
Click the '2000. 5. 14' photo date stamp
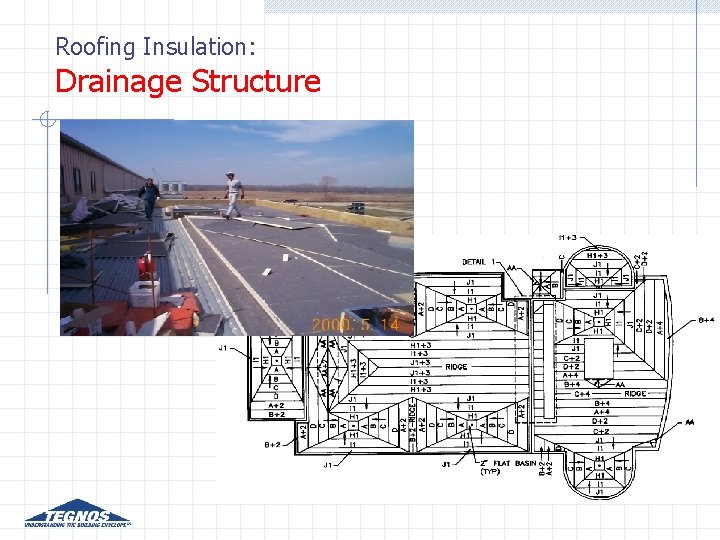(x=355, y=325)
